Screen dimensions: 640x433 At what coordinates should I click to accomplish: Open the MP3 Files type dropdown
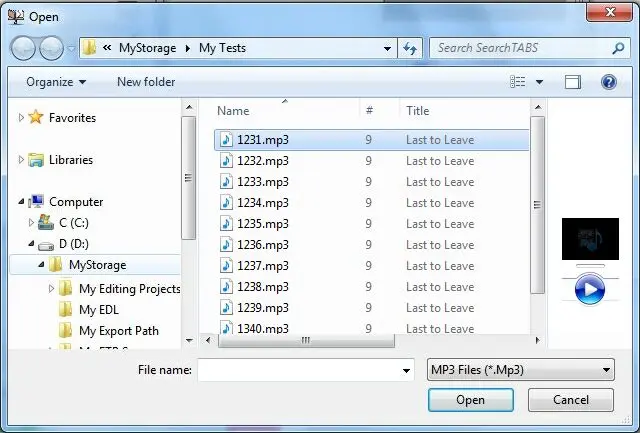(x=520, y=370)
